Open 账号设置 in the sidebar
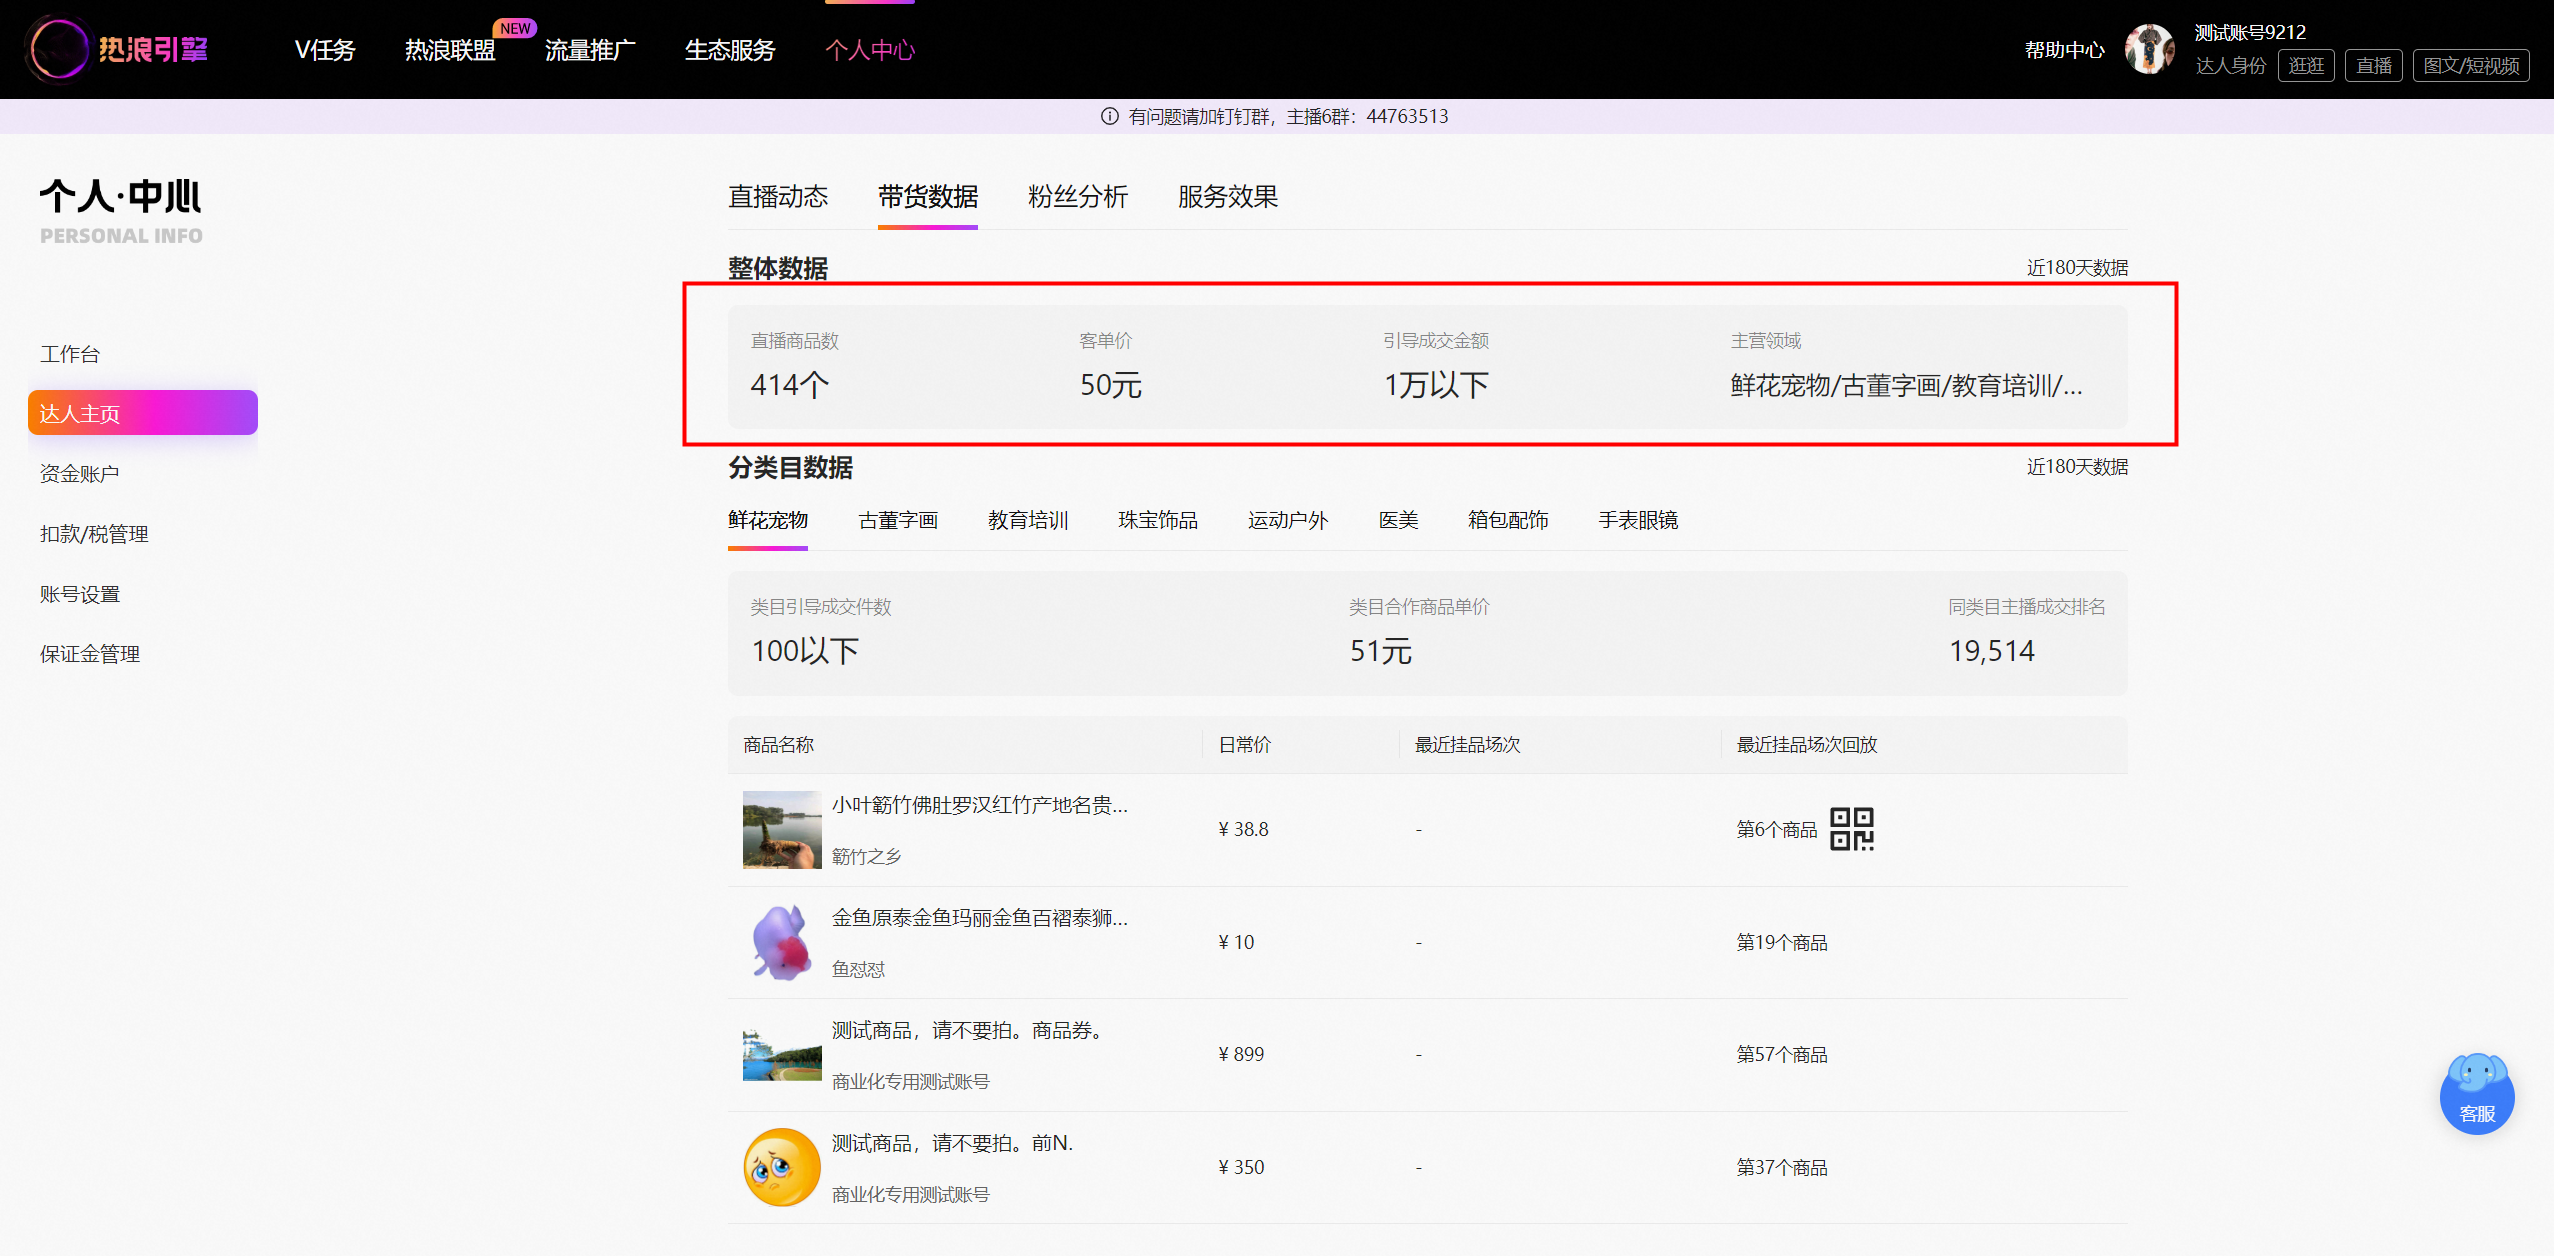The width and height of the screenshot is (2554, 1256). coord(80,594)
